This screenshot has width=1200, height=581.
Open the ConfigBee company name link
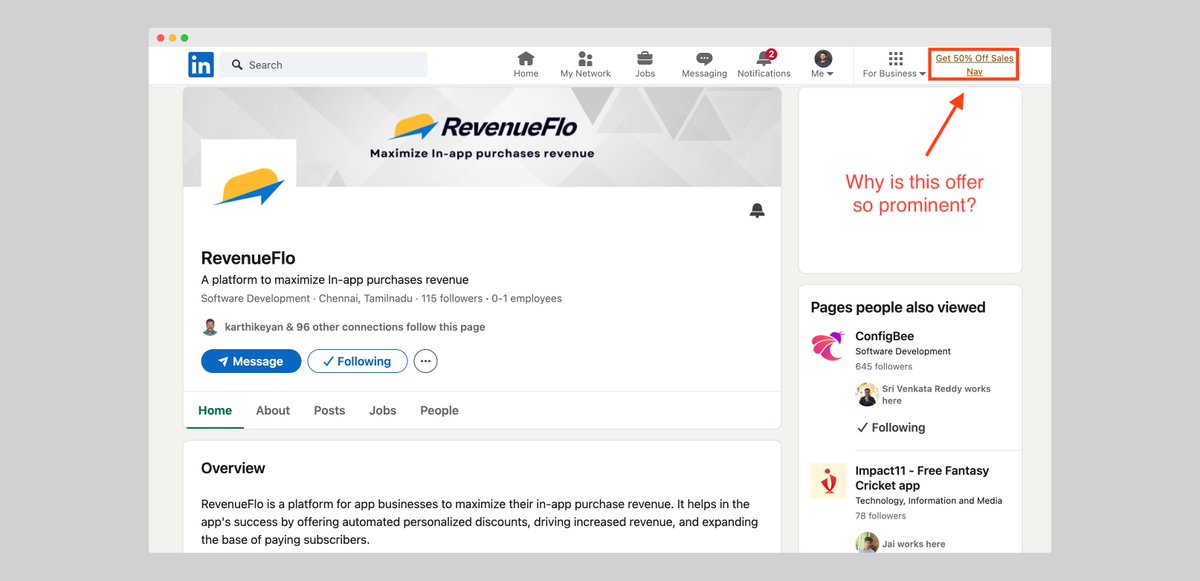coord(884,336)
